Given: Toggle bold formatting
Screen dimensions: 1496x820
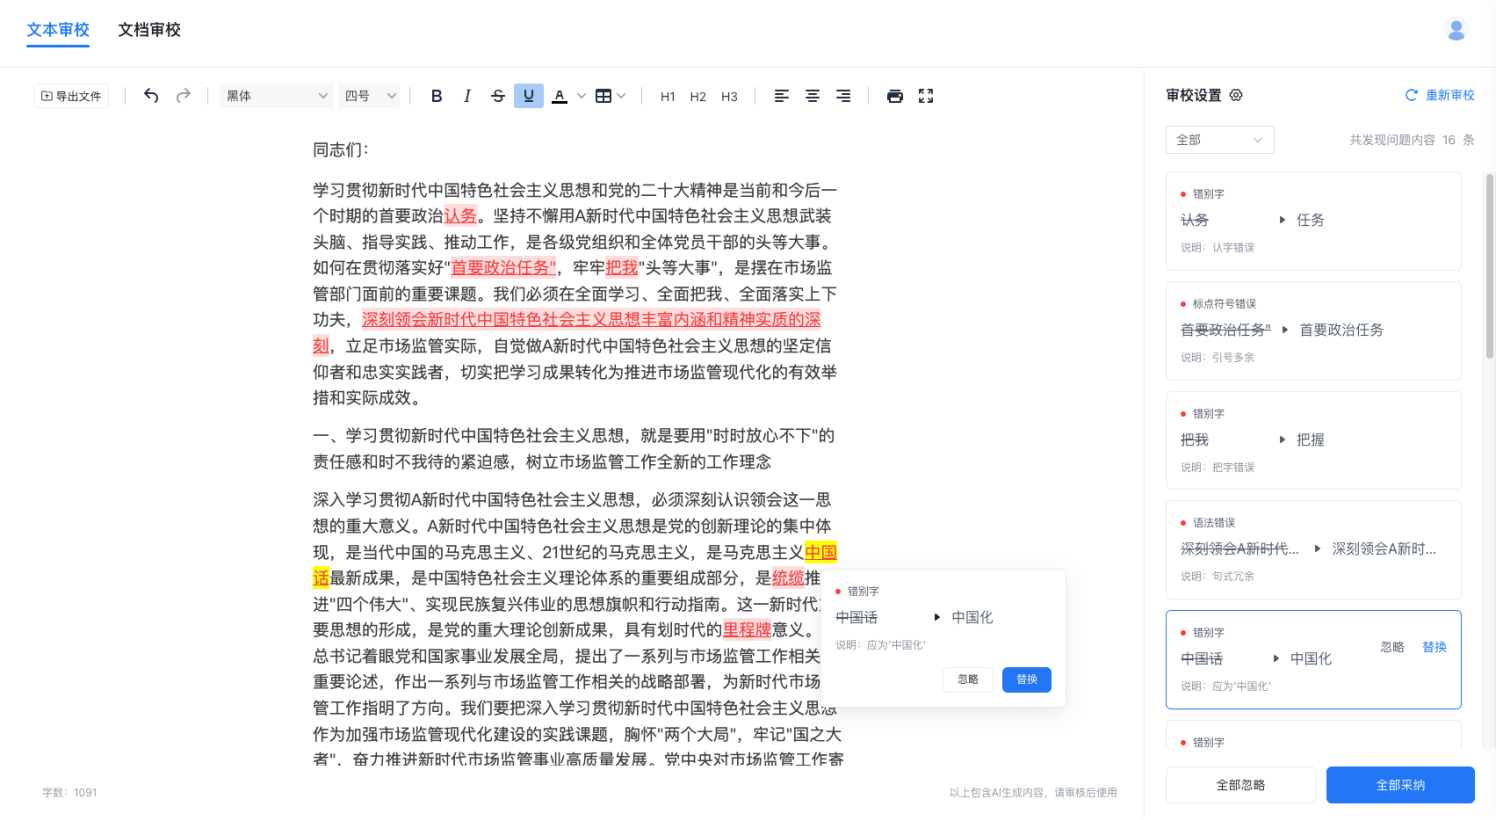Looking at the screenshot, I should pos(436,96).
